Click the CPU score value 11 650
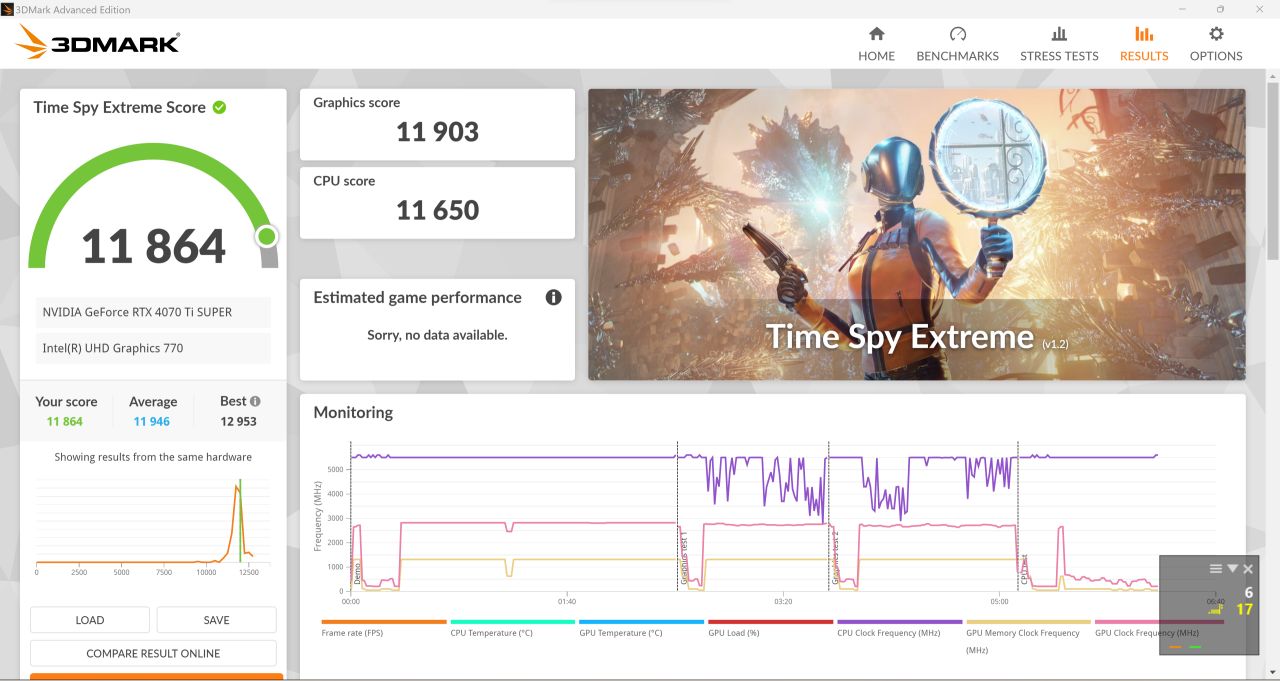Screen dimensions: 1280x681 pos(437,210)
